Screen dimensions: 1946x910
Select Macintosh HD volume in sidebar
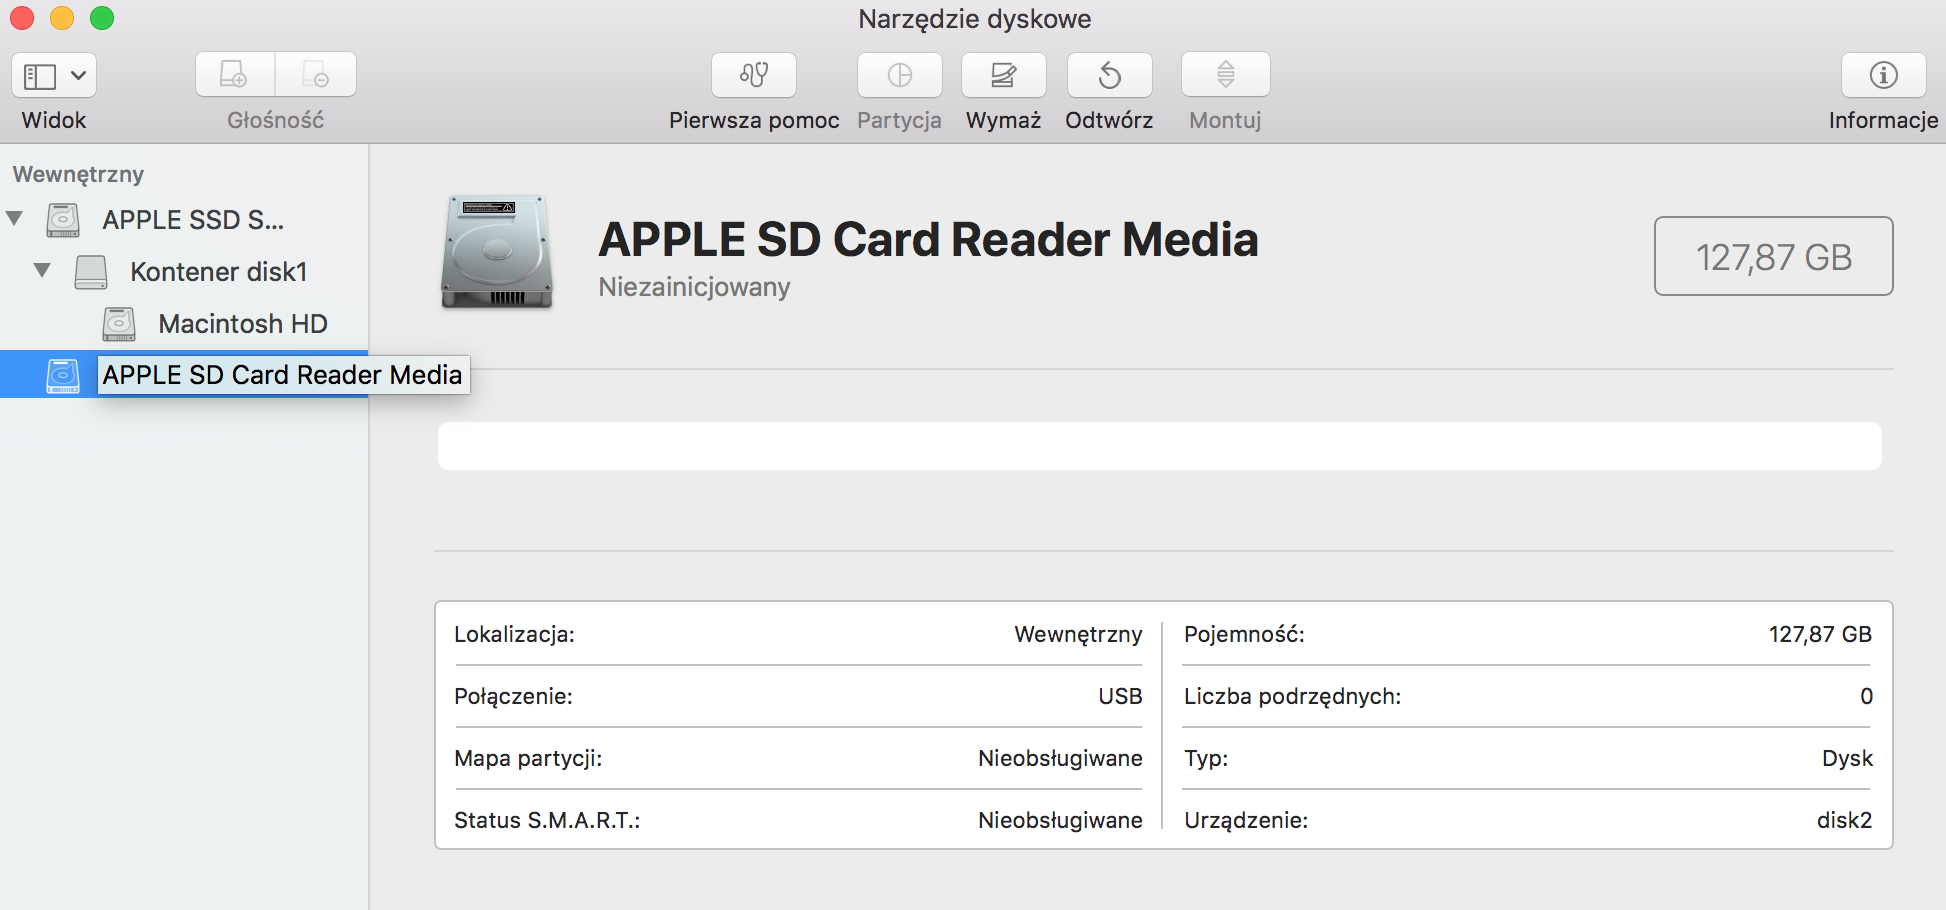point(243,324)
